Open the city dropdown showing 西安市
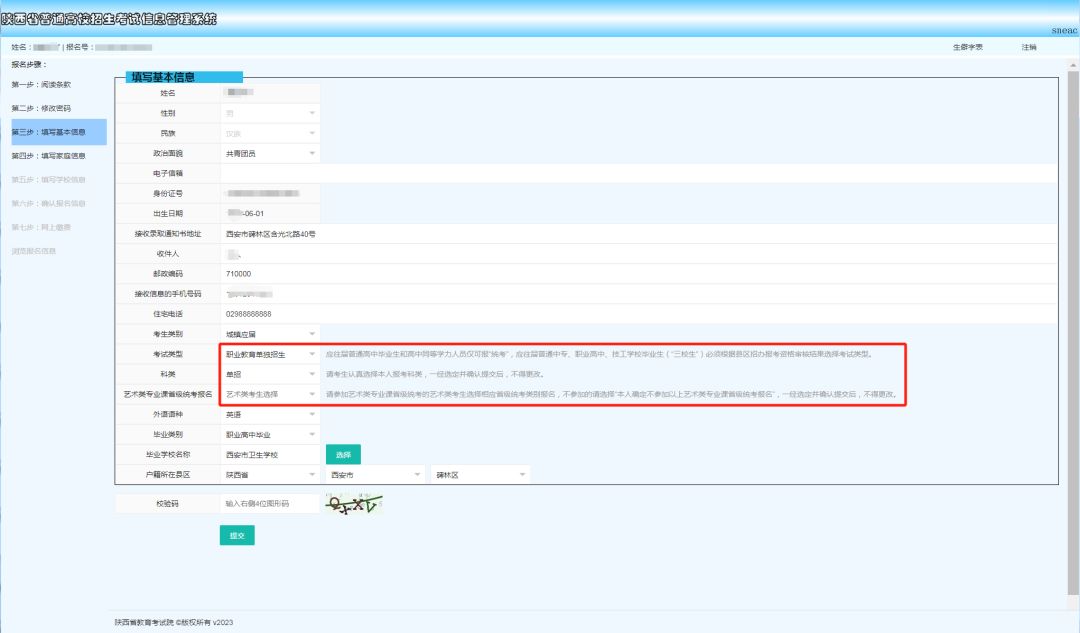 375,475
